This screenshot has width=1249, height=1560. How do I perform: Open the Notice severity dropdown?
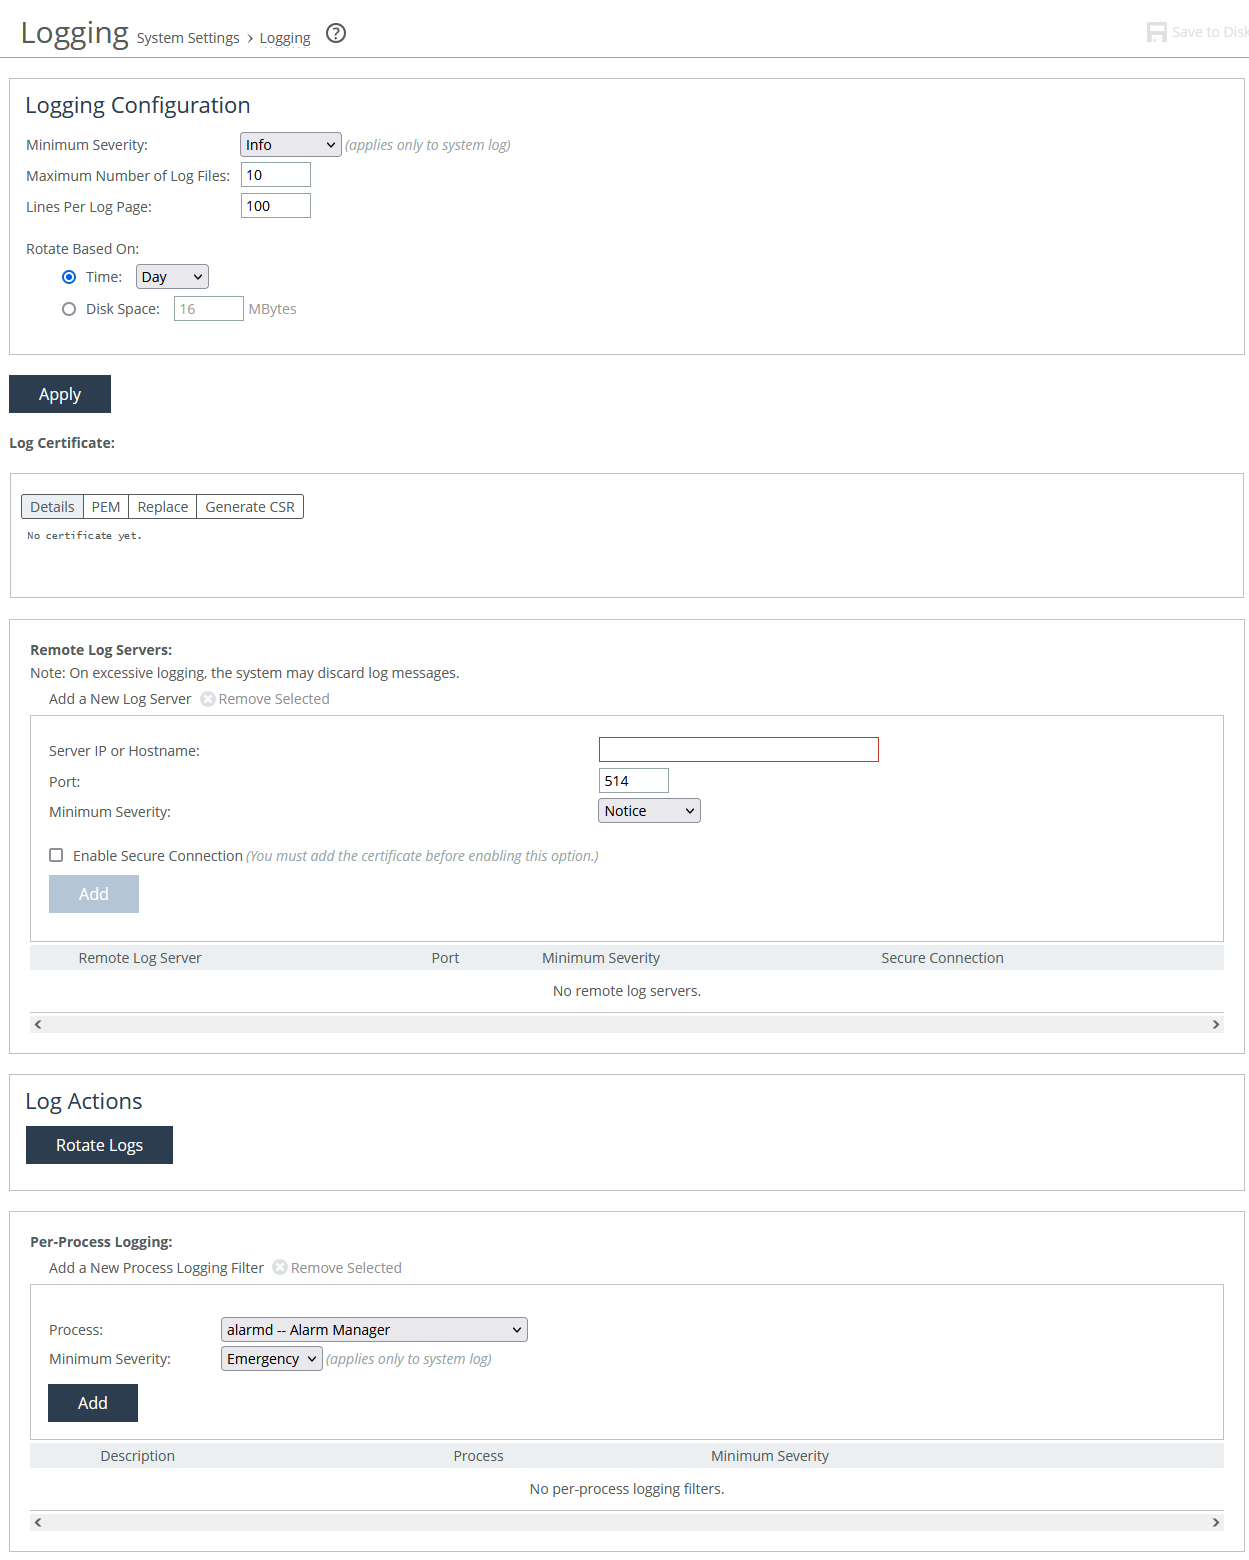(649, 811)
